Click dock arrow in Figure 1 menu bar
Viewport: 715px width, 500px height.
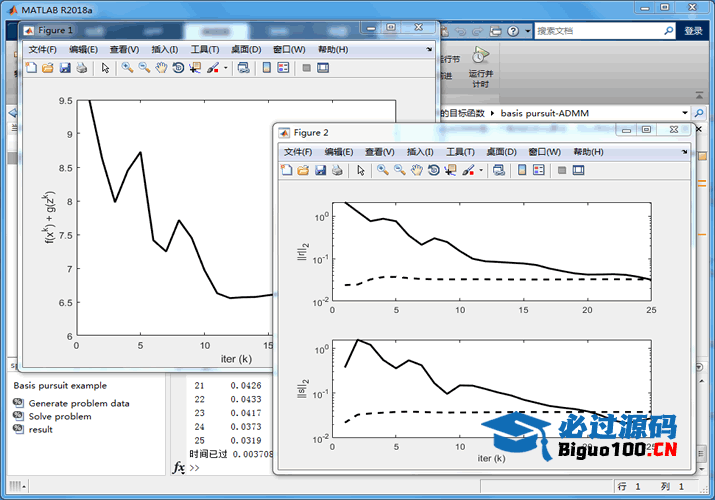(x=429, y=49)
